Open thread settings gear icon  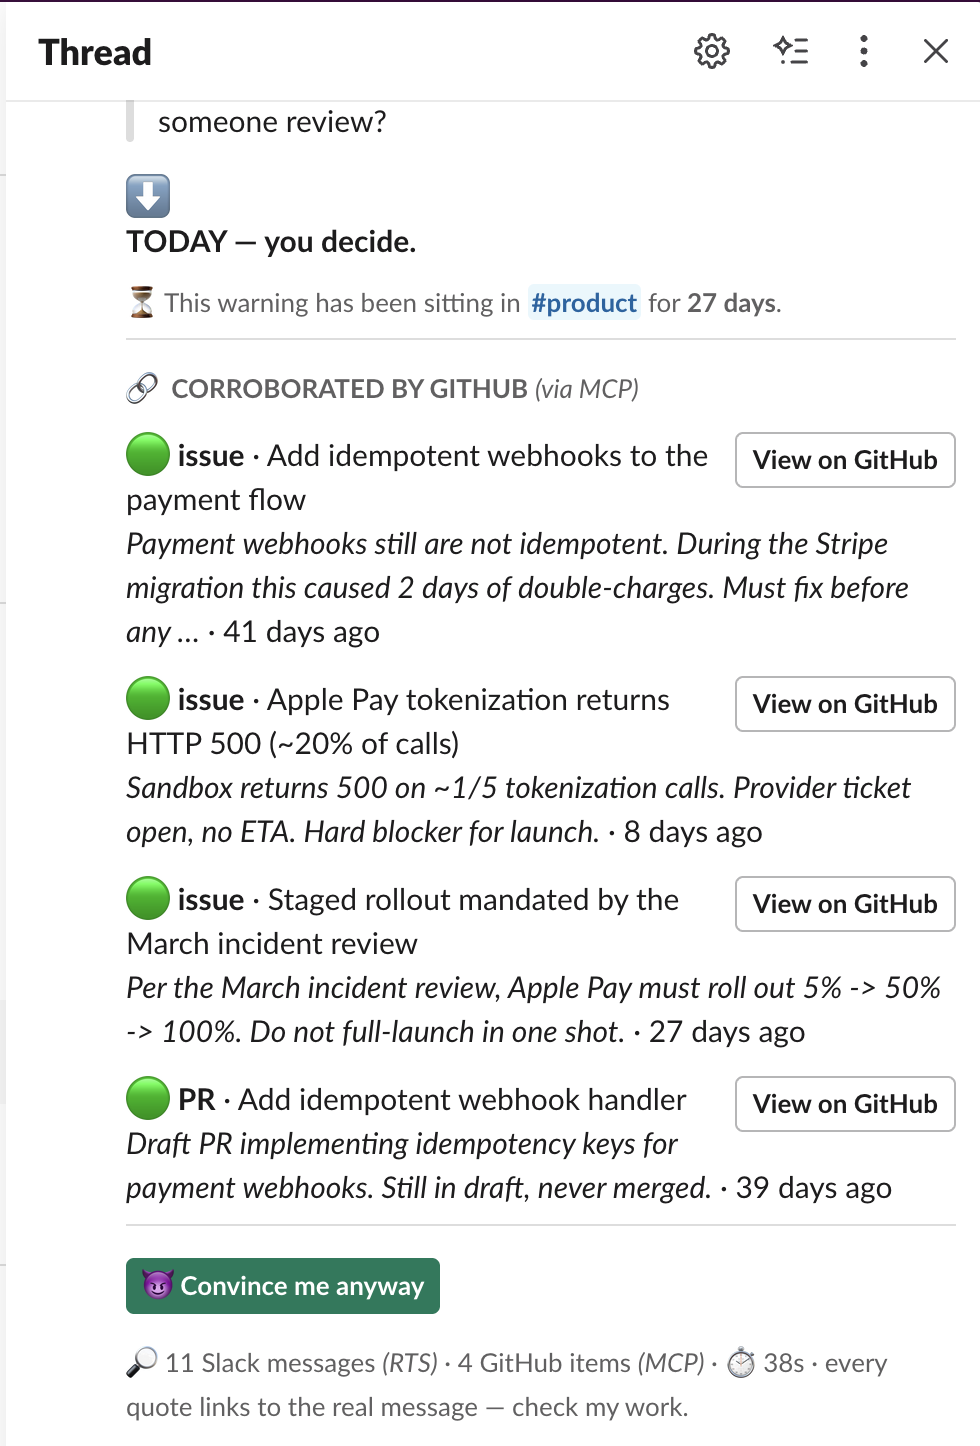(712, 51)
